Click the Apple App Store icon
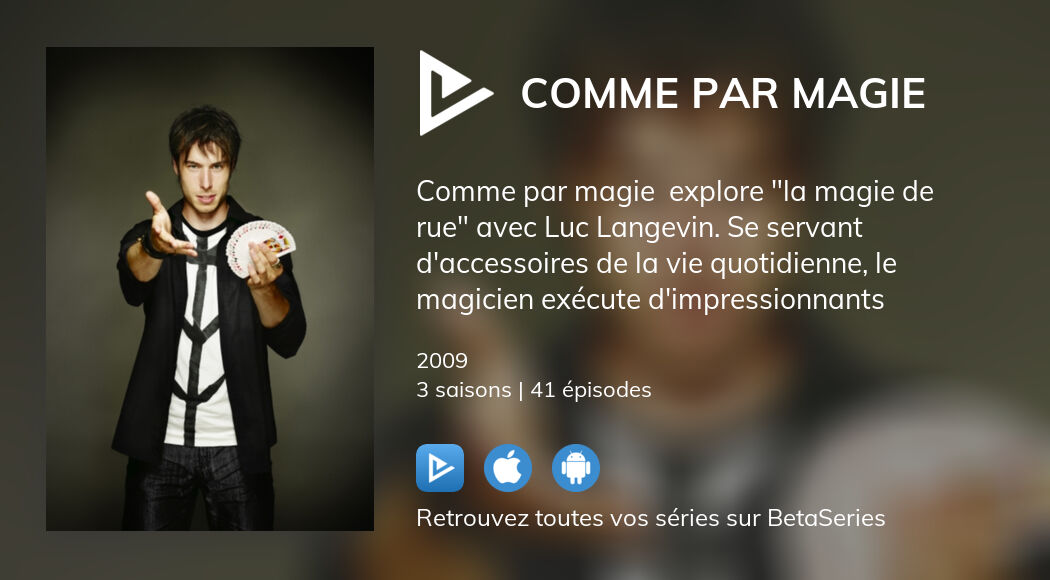The image size is (1050, 580). click(508, 468)
